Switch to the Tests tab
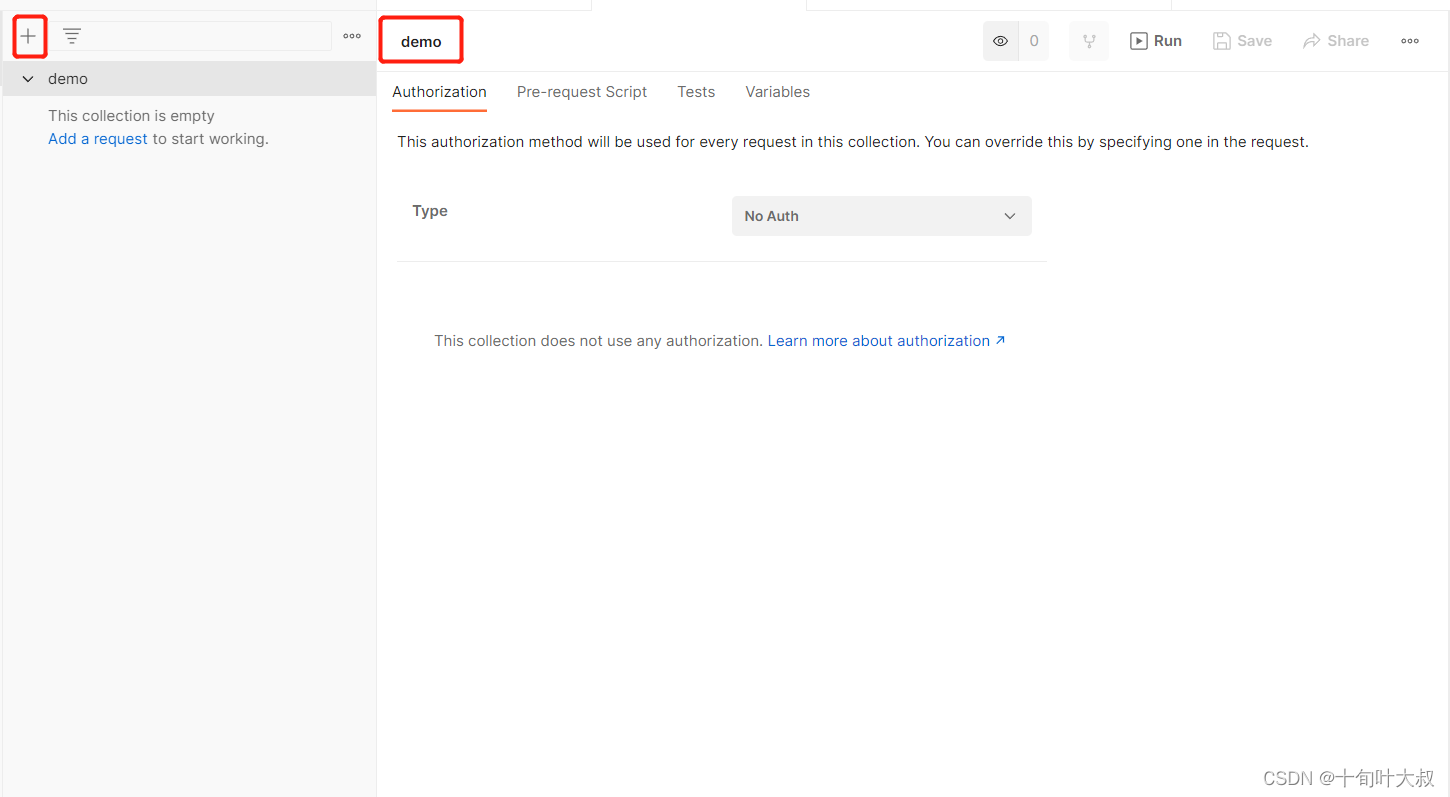Screen dimensions: 1450x797 (x=696, y=92)
